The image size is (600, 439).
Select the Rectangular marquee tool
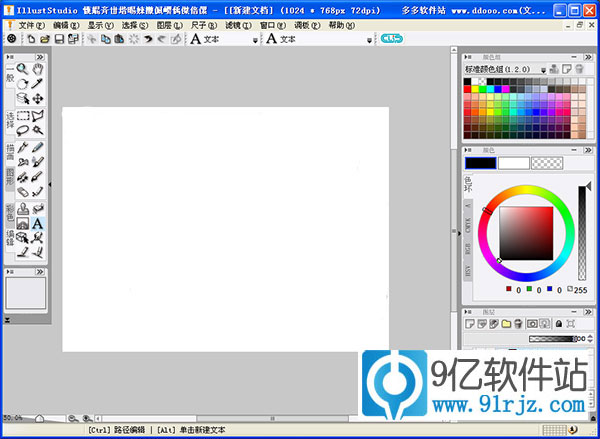click(x=23, y=116)
